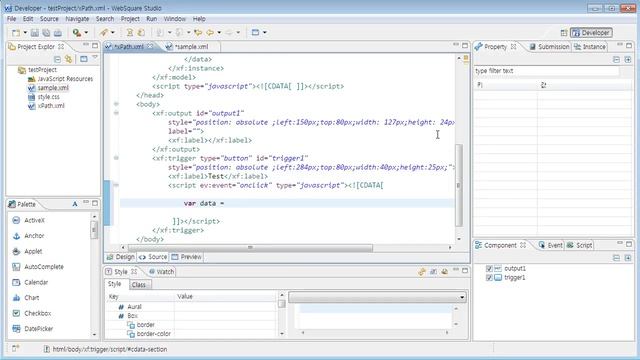Open the Style value combo box dropdown
This screenshot has height=360, width=640.
pyautogui.click(x=462, y=297)
